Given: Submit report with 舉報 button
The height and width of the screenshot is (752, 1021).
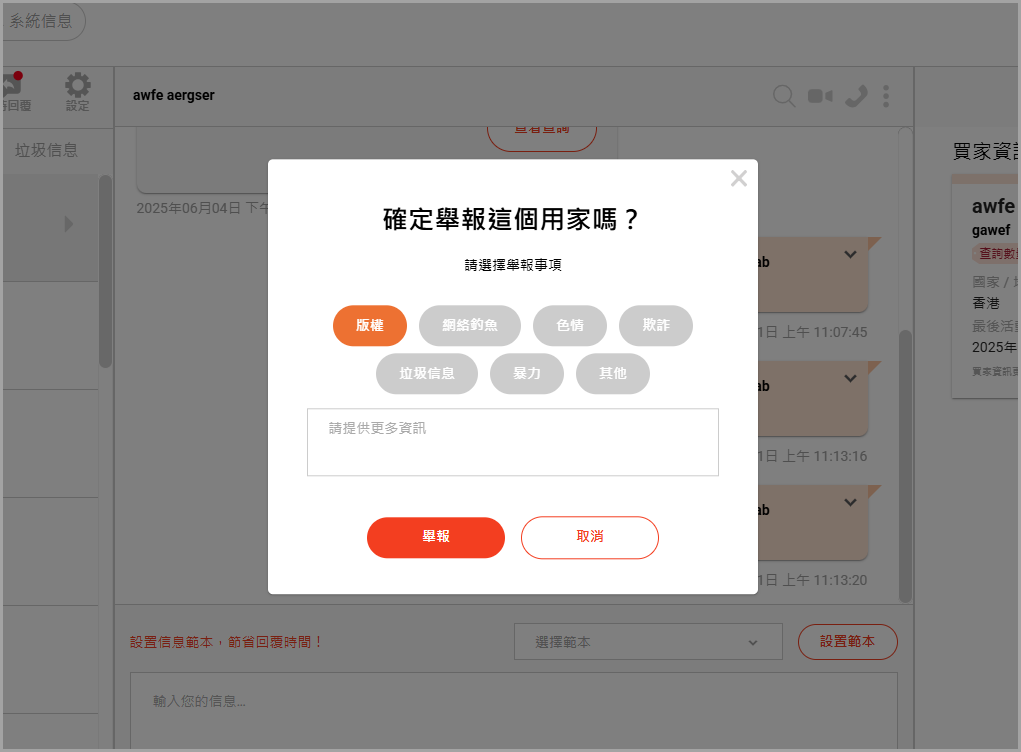Looking at the screenshot, I should [436, 537].
